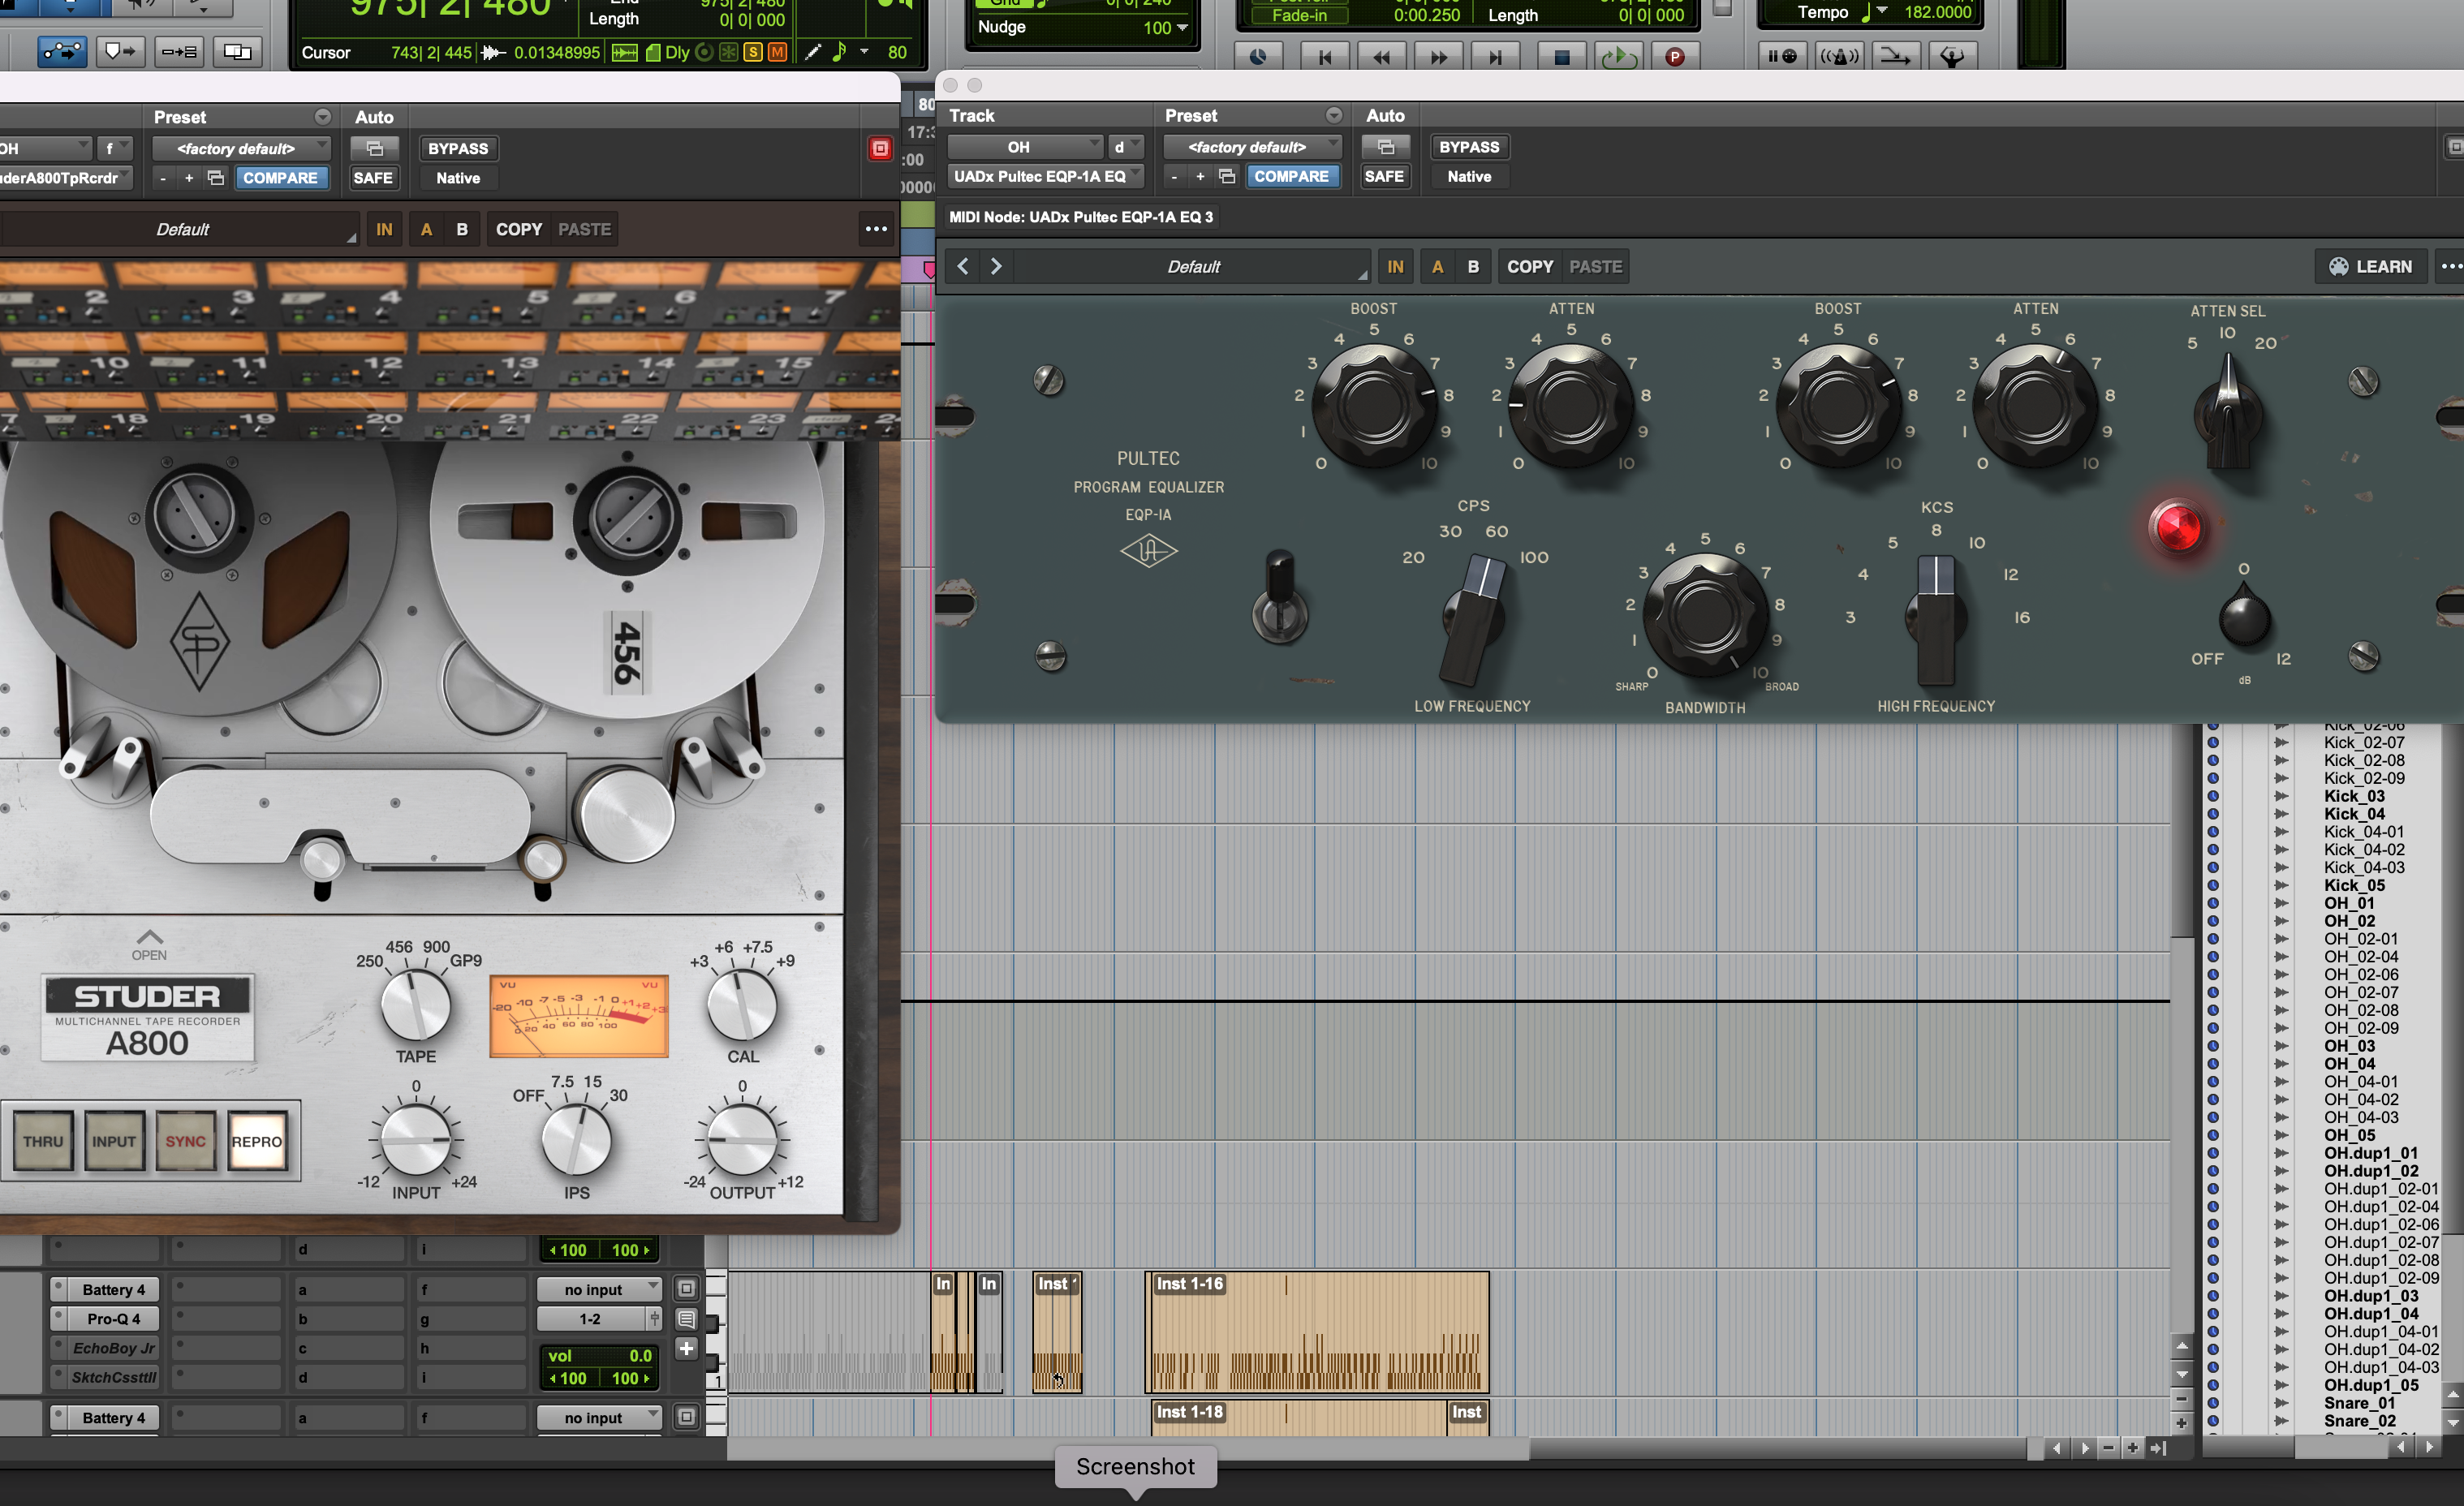Expand the Studer OPEN panel chevron
Image resolution: width=2464 pixels, height=1506 pixels.
(x=150, y=937)
